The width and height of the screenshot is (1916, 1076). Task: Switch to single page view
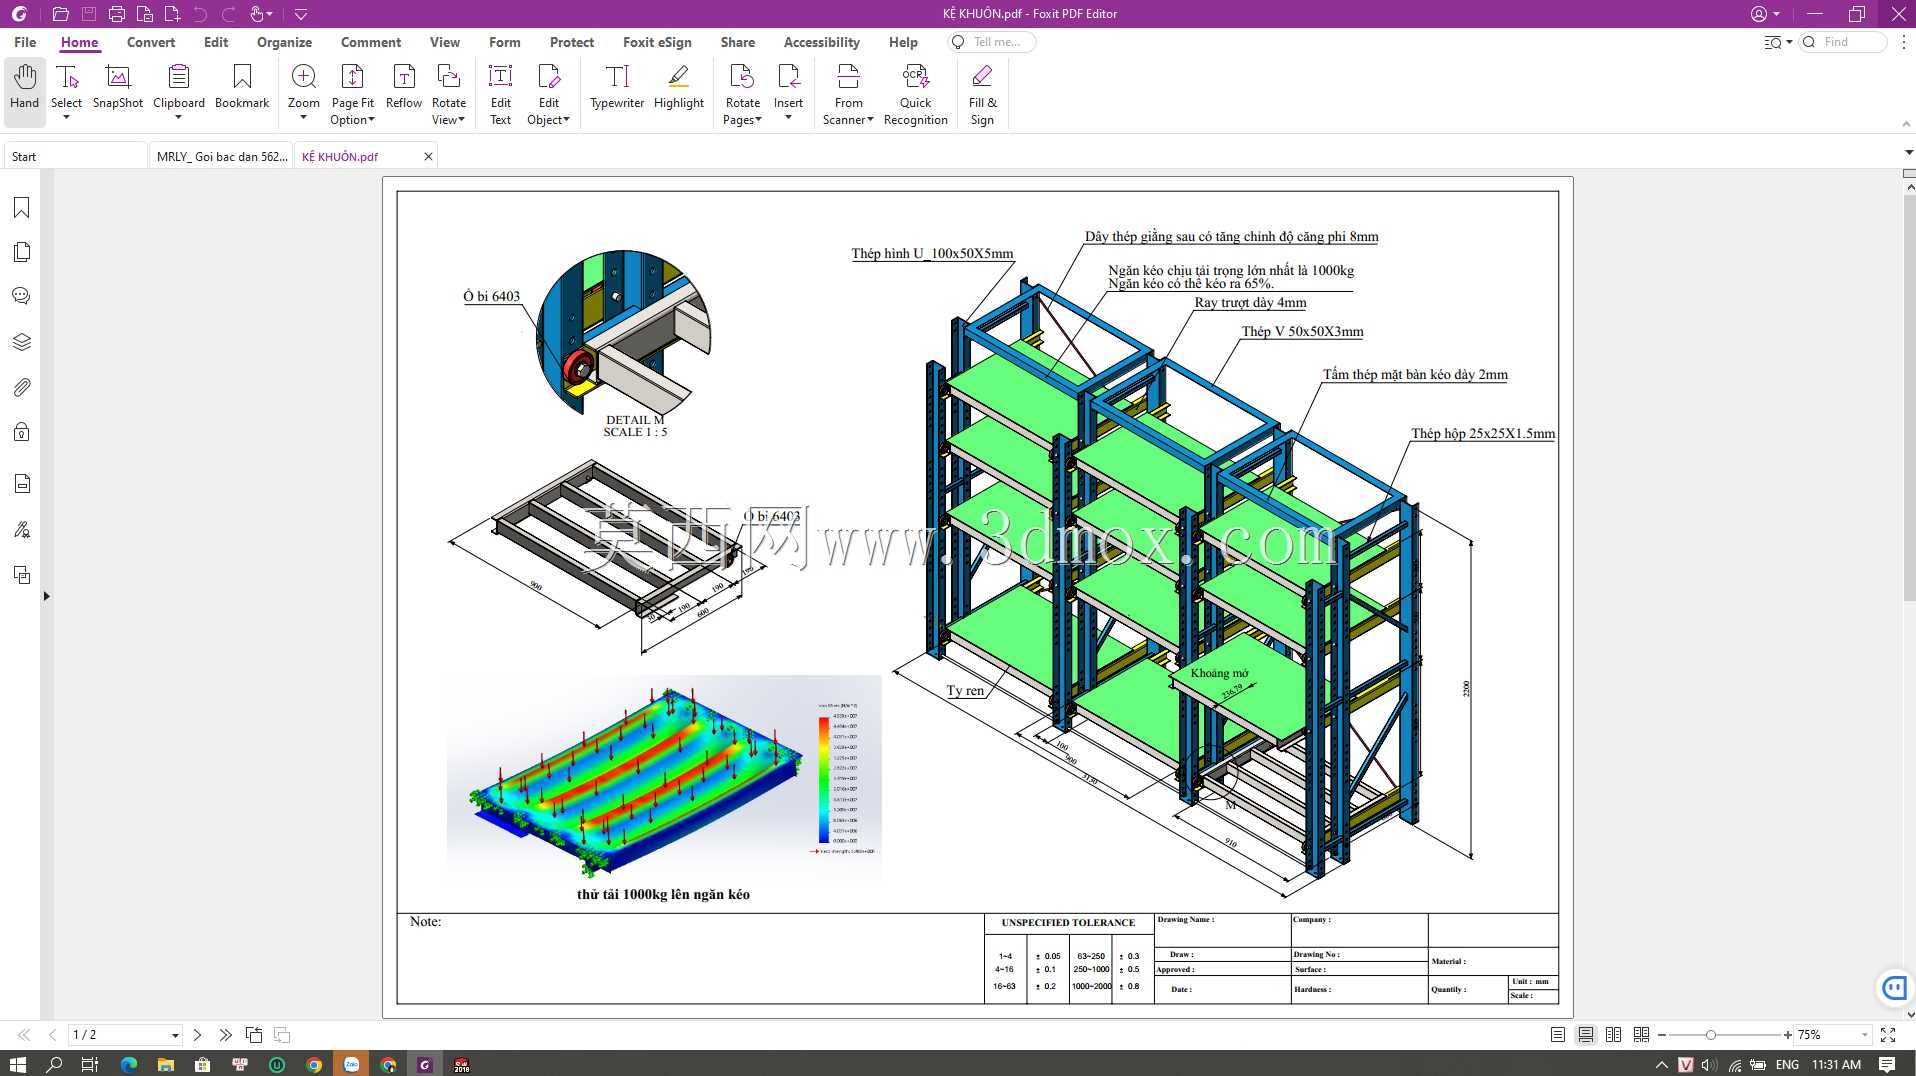[x=1557, y=1035]
